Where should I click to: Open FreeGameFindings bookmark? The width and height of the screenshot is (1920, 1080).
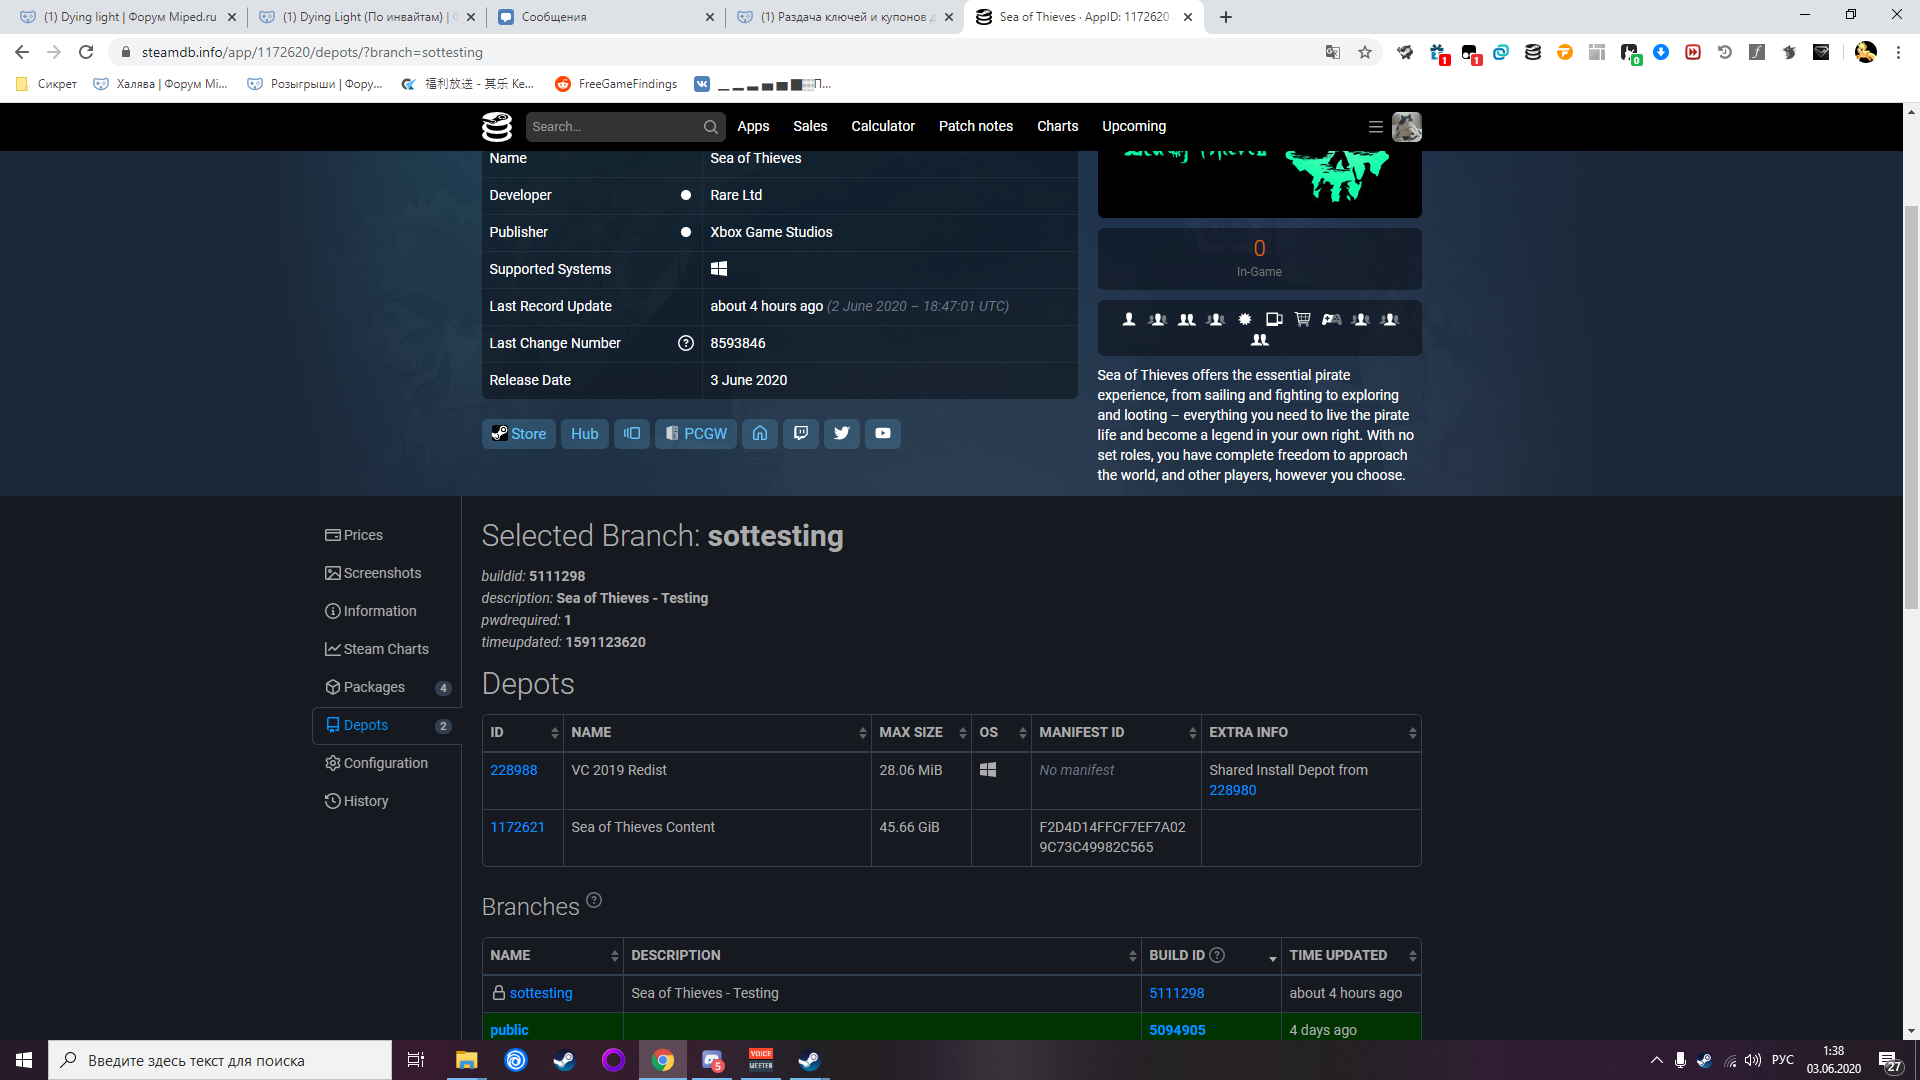pos(616,84)
